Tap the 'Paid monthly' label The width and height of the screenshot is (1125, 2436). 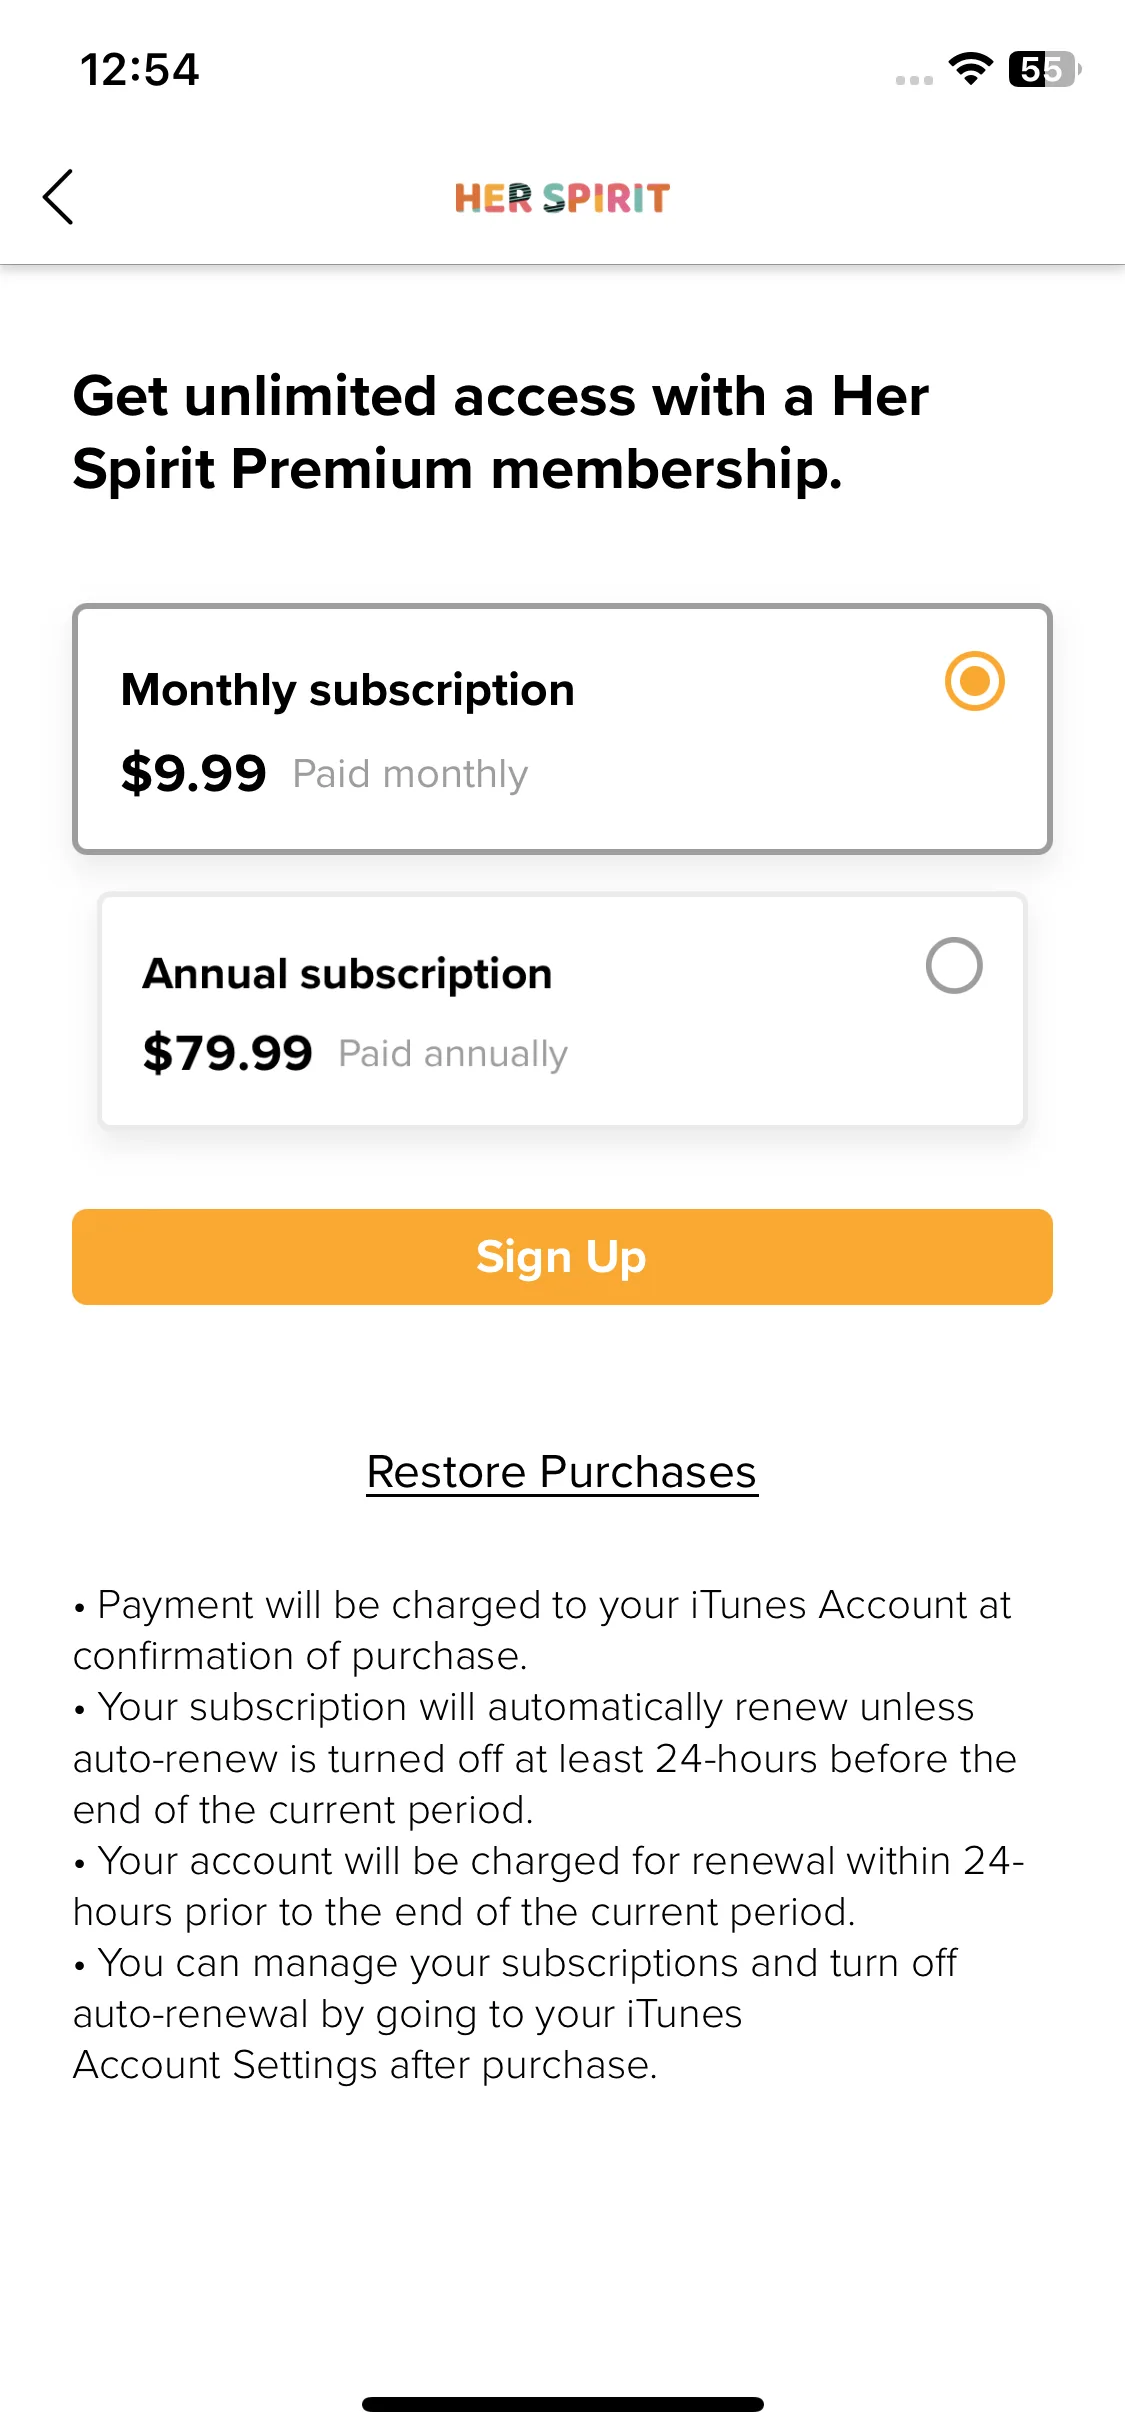[410, 775]
